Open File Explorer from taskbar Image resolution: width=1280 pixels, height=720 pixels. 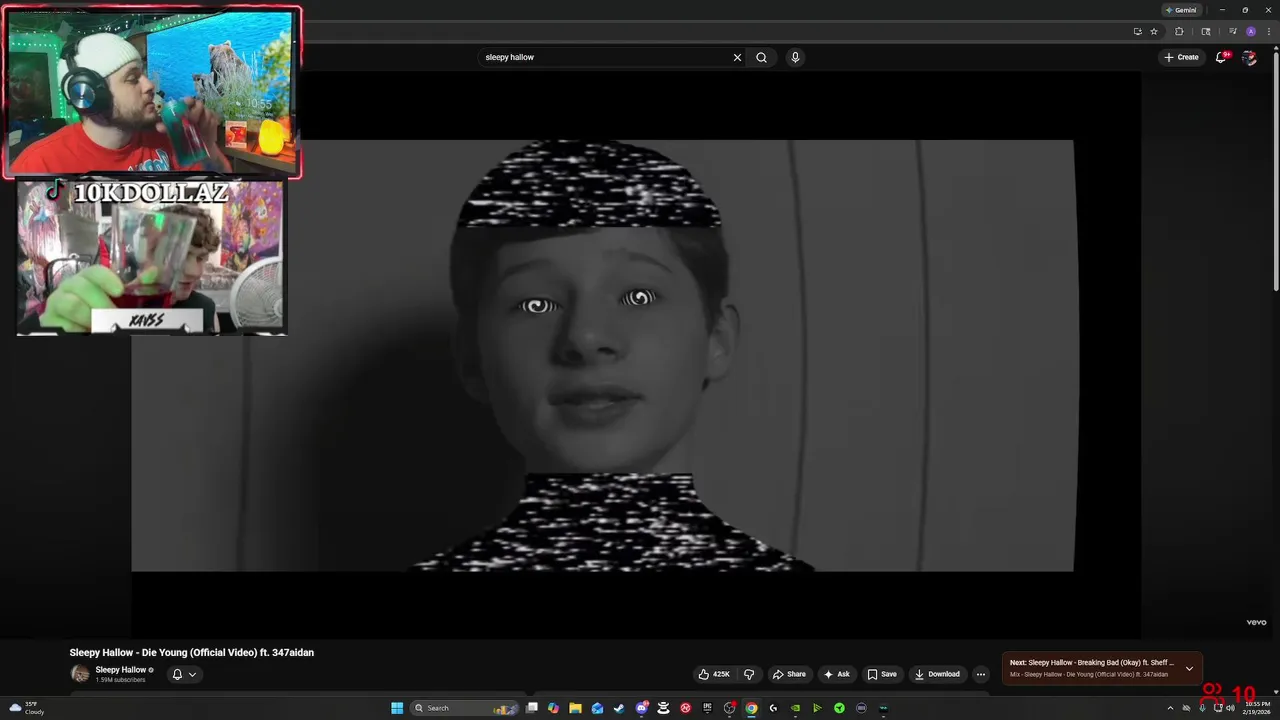pyautogui.click(x=575, y=708)
